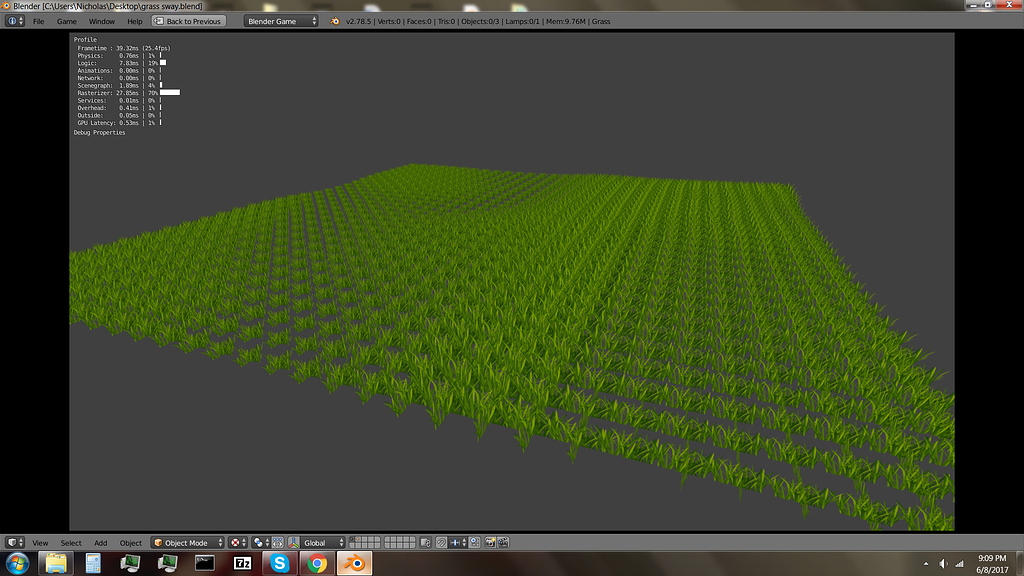Click the Profile heading text

(x=85, y=40)
